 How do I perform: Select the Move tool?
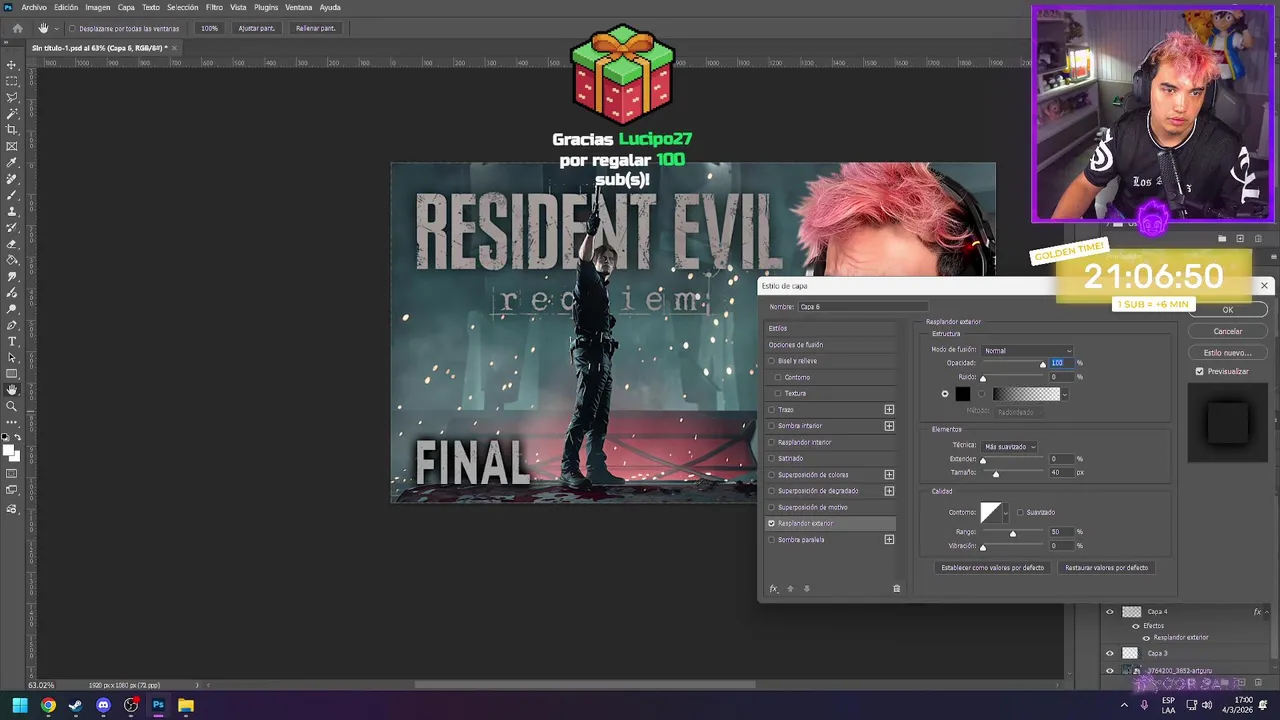(12, 65)
